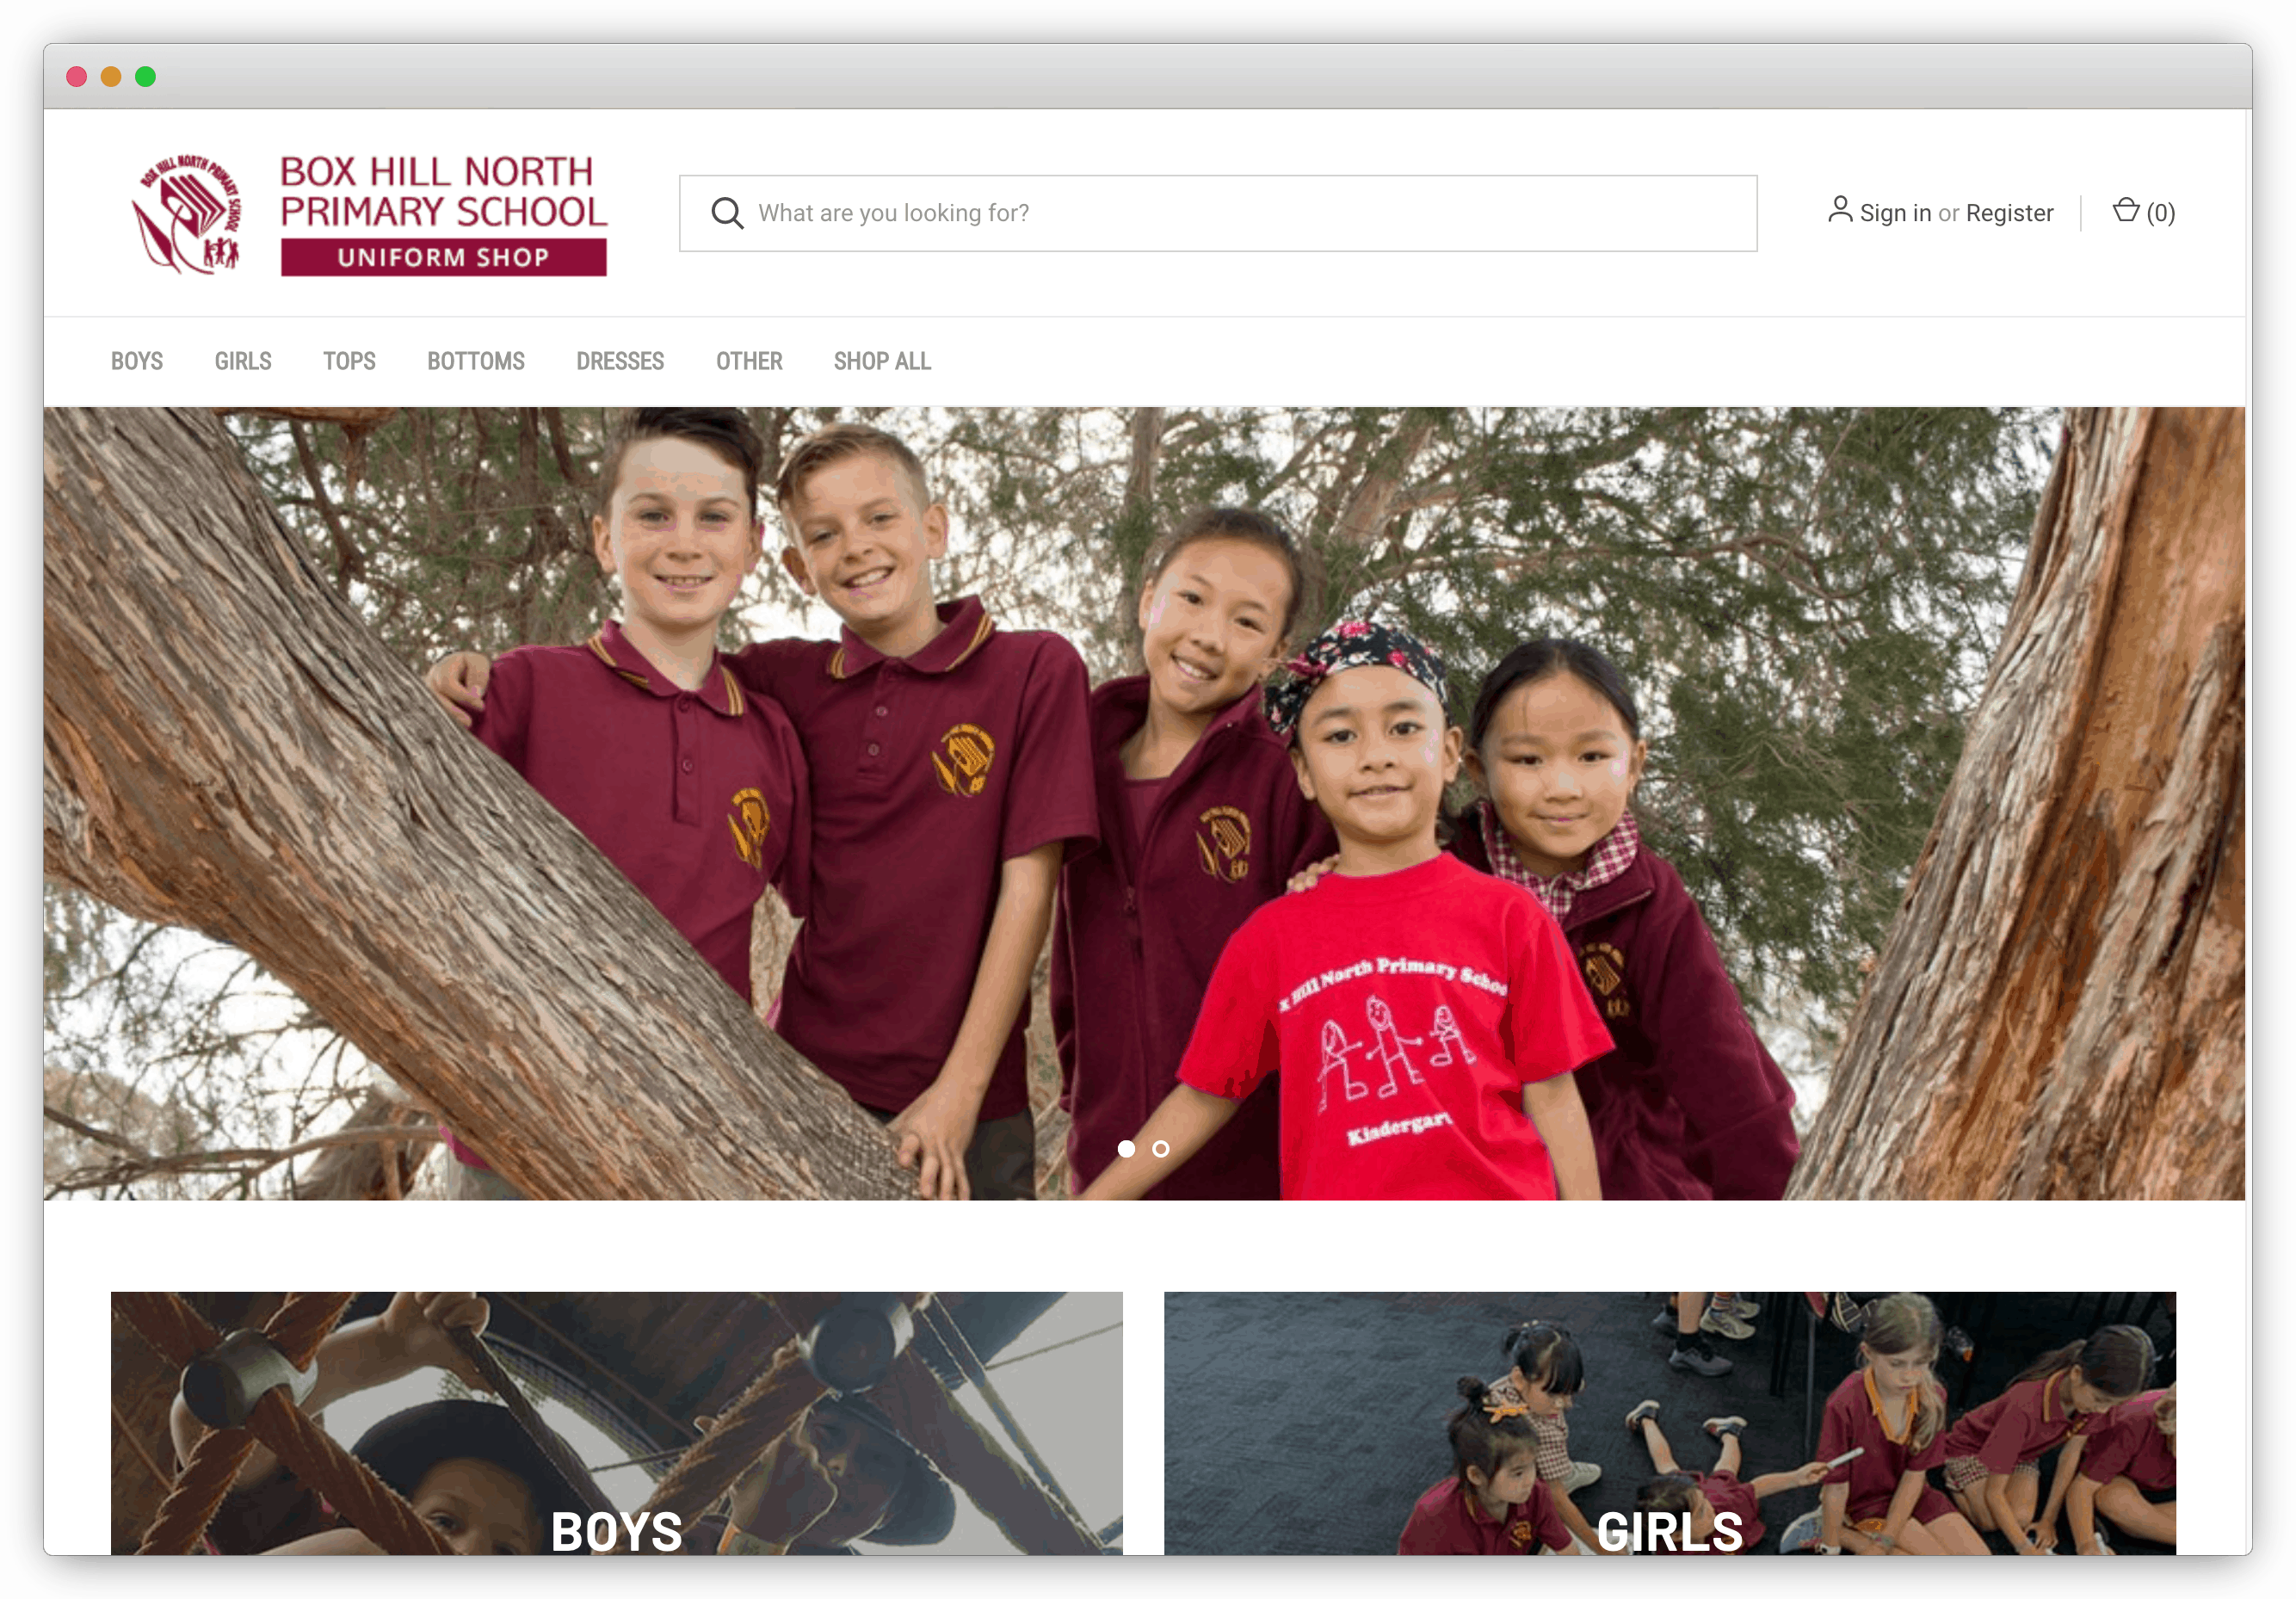This screenshot has width=2296, height=1599.
Task: Click the user account icon
Action: coord(1840,210)
